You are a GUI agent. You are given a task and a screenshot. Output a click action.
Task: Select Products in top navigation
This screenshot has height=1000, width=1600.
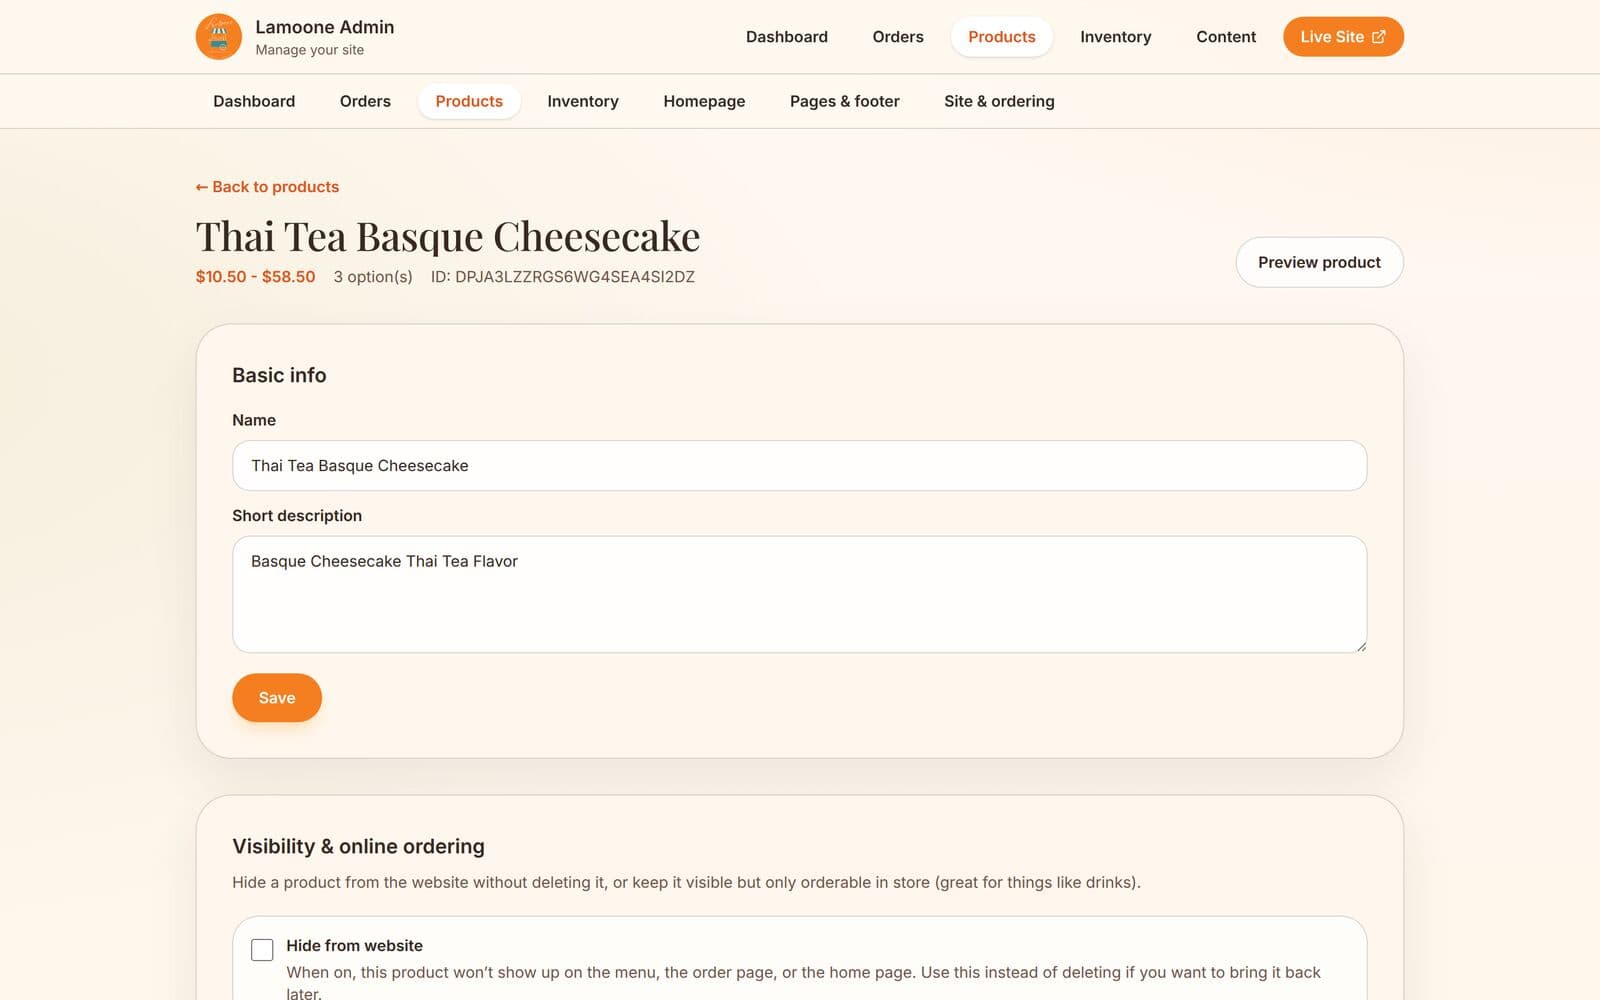point(1001,37)
